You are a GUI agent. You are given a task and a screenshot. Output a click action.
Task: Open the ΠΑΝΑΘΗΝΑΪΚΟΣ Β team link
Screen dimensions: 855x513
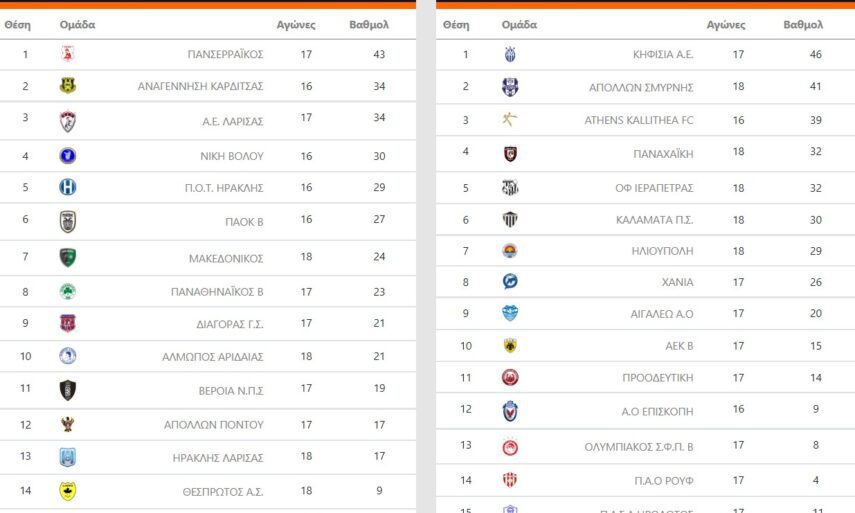tap(217, 292)
